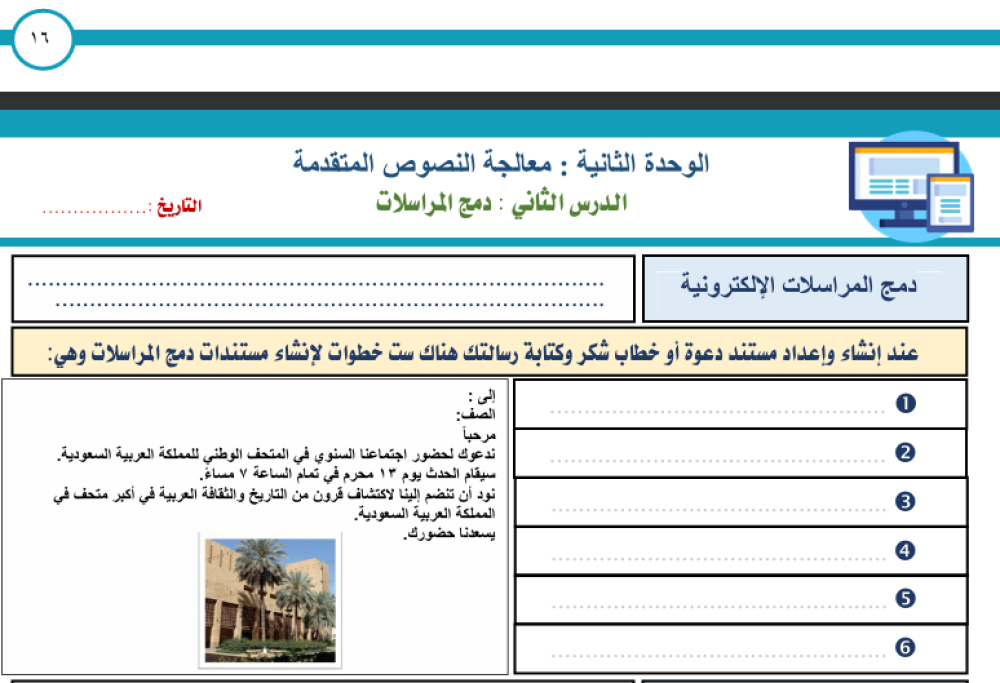Viewport: 1000px width, 683px height.
Task: Click the numbered bullet ❹
Action: click(x=906, y=550)
